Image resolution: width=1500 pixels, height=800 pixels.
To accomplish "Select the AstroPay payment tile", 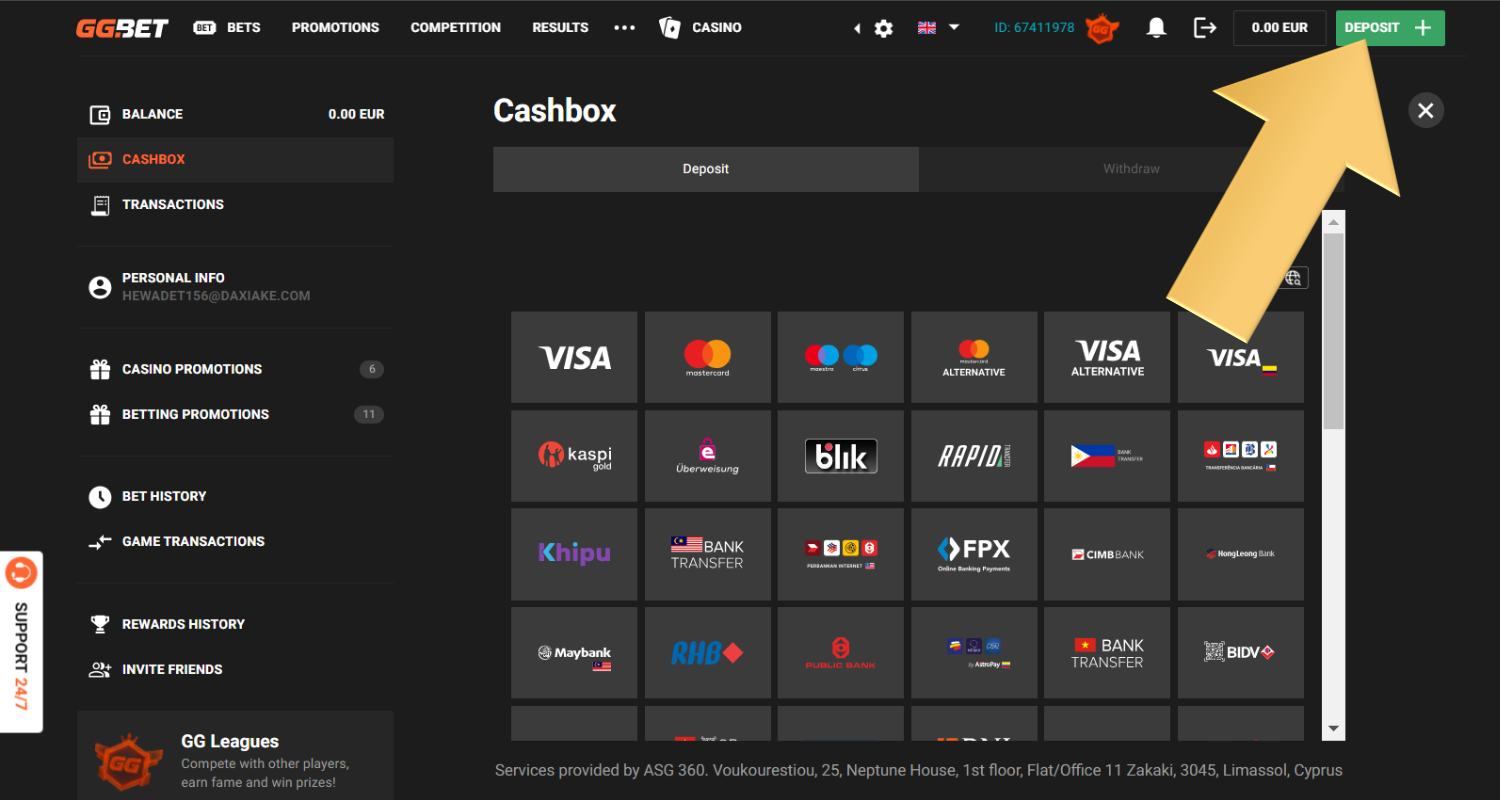I will [974, 653].
